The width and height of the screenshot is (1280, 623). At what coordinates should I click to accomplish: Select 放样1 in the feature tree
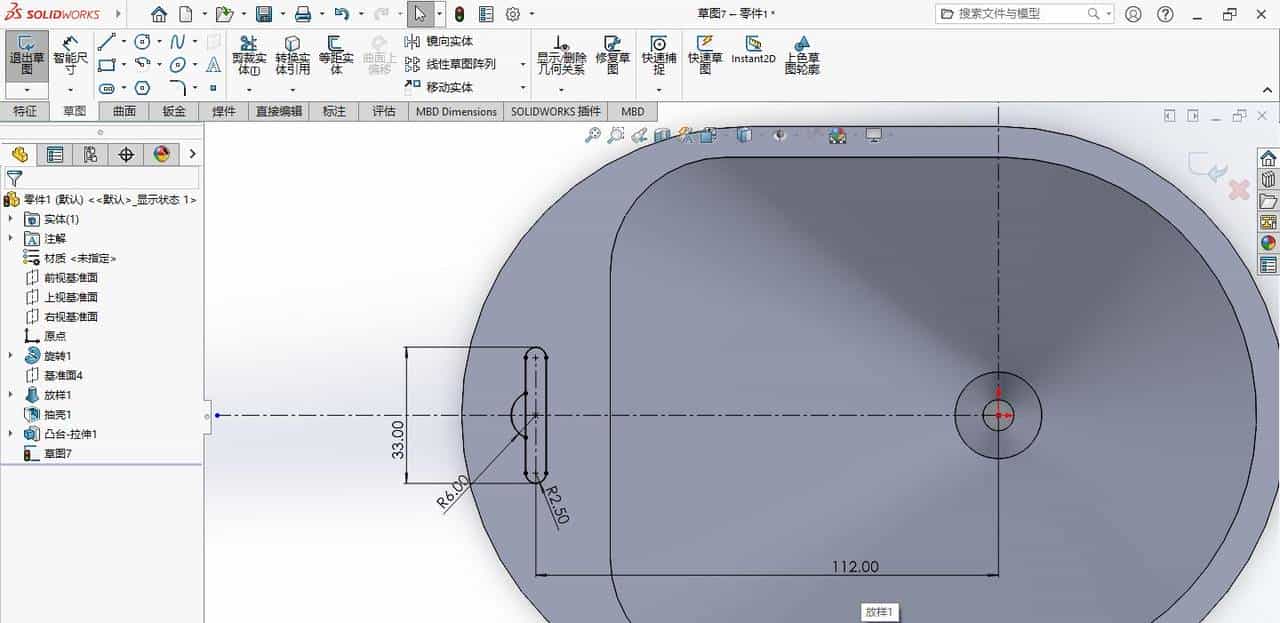(x=55, y=394)
